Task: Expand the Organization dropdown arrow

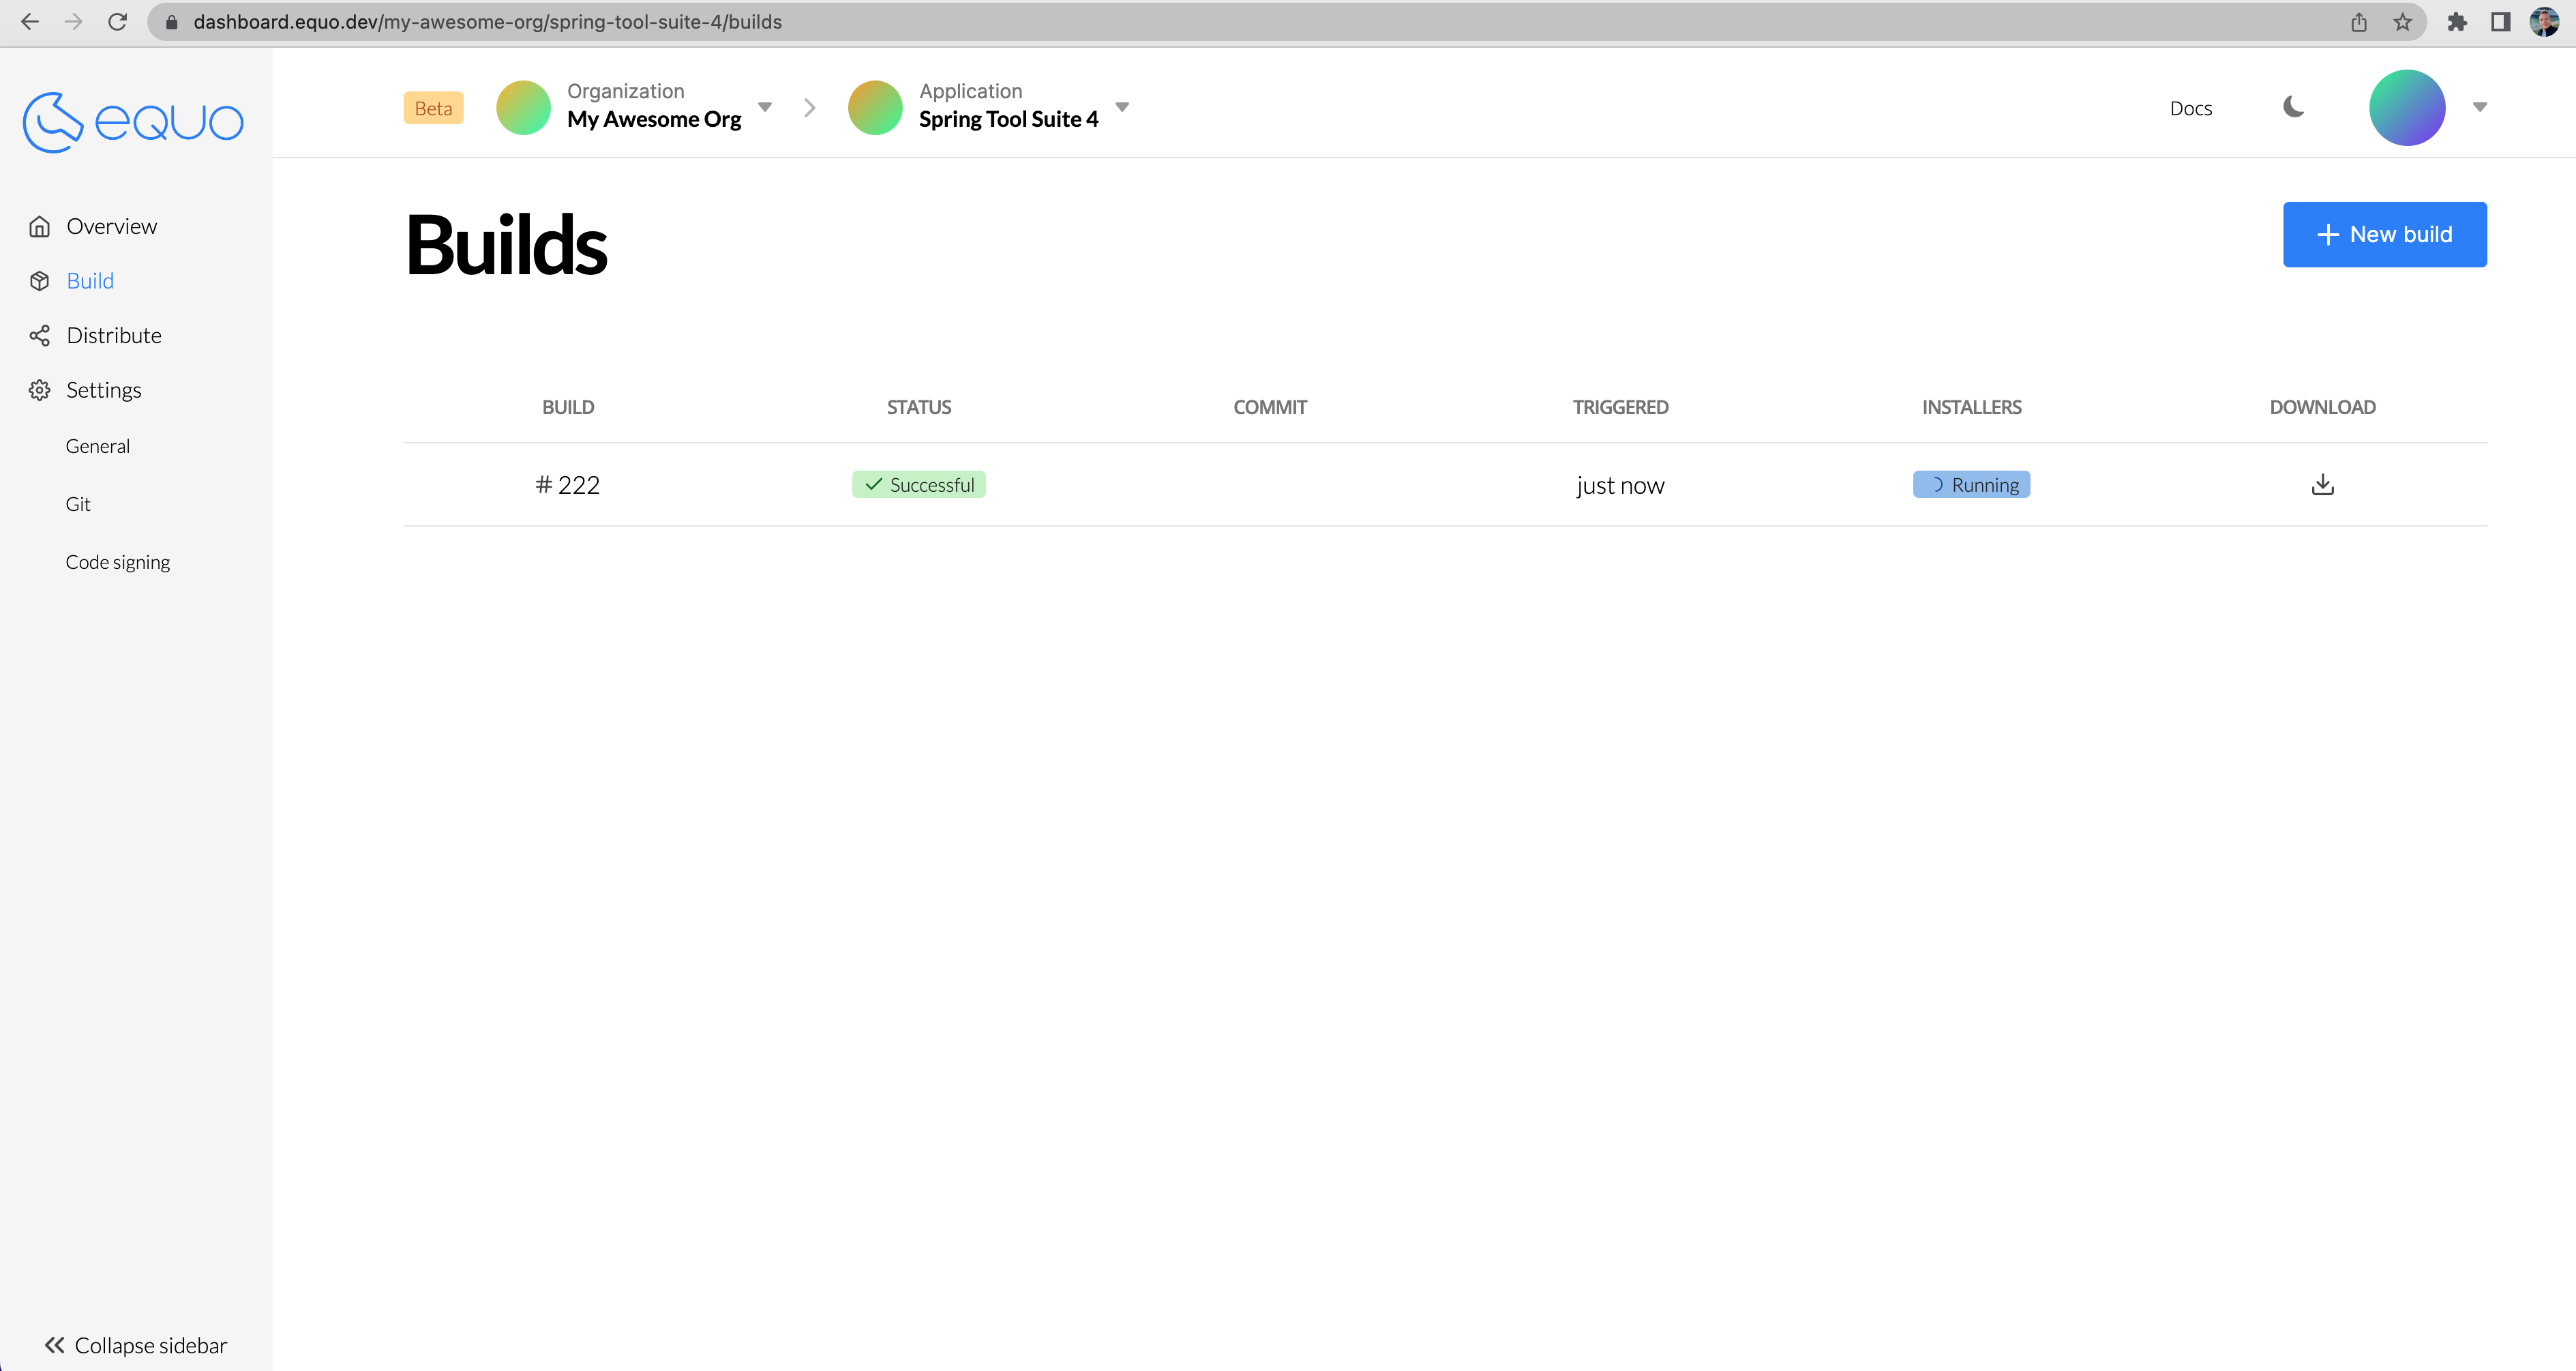Action: point(765,107)
